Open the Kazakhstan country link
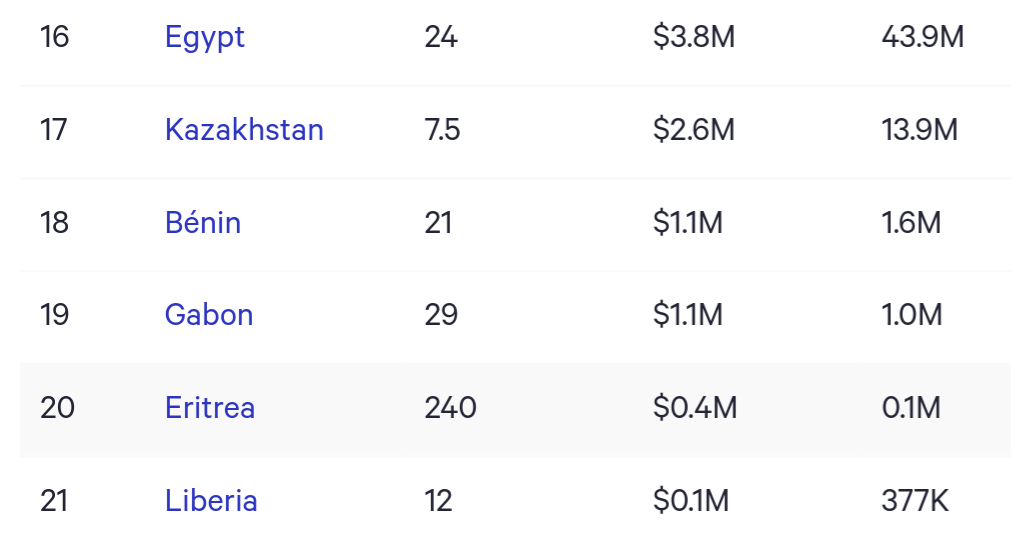Screen dimensions: 1011x538 point(244,130)
